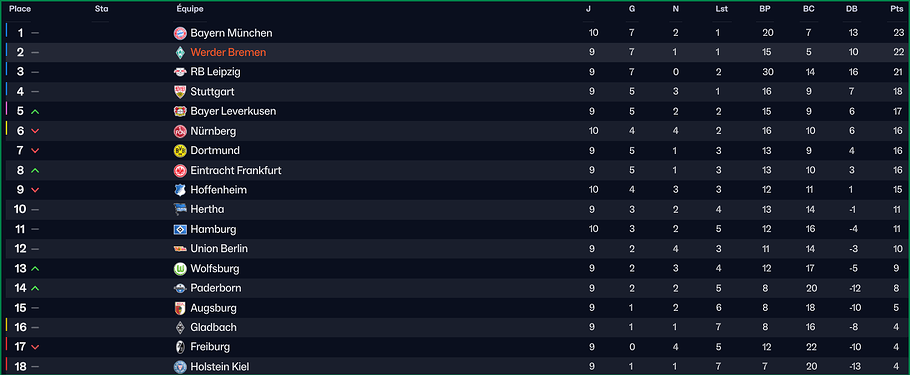Click the Werder Bremen club crest
The width and height of the screenshot is (910, 375).
180,53
